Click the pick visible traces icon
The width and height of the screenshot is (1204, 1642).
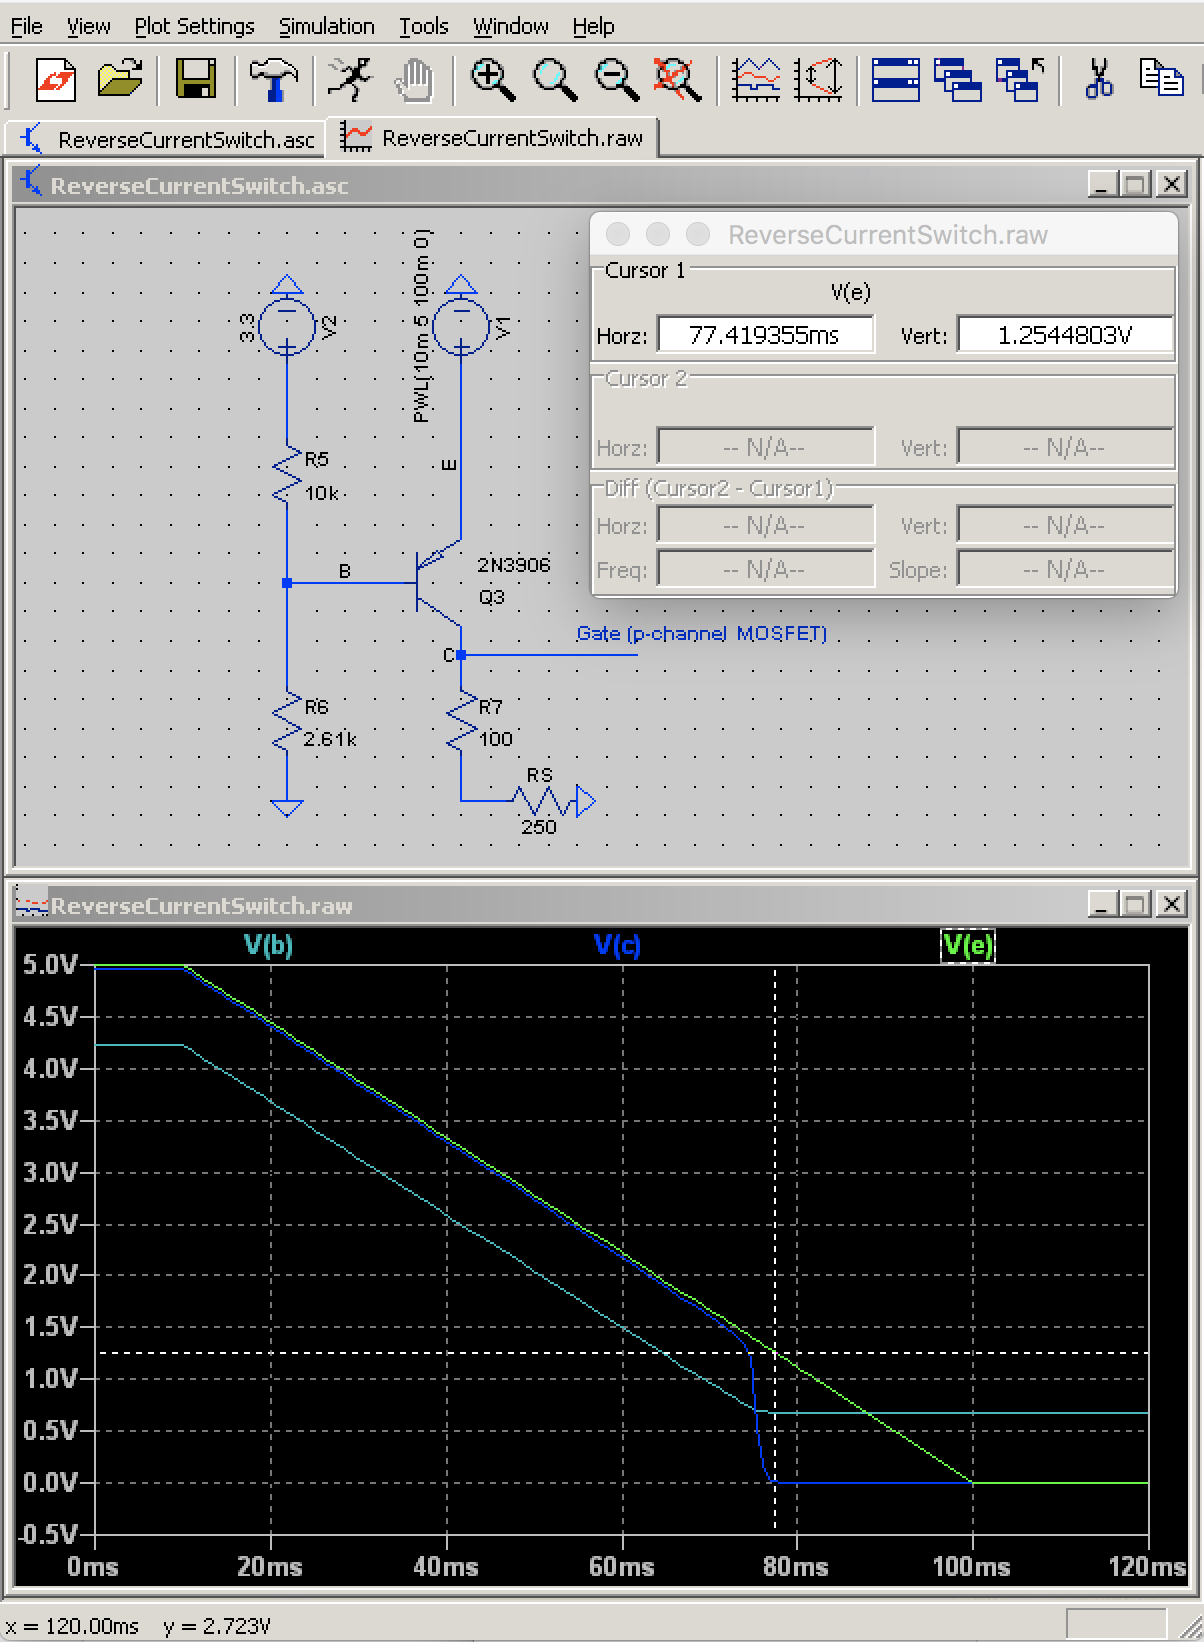(x=756, y=79)
